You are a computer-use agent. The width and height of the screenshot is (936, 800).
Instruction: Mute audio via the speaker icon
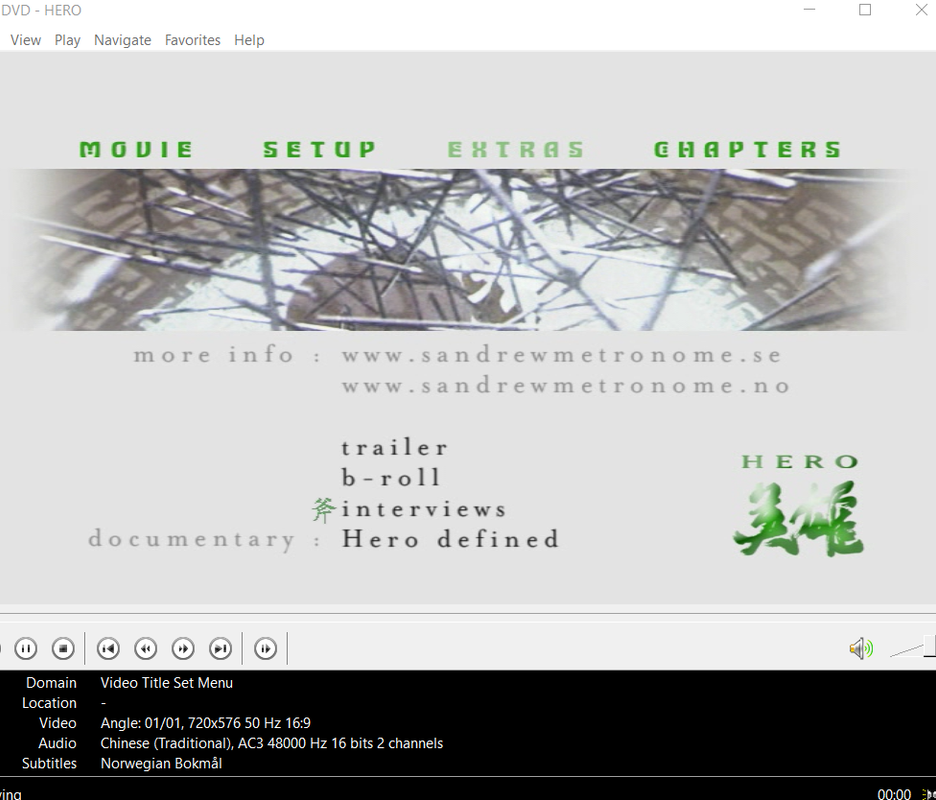[x=861, y=648]
